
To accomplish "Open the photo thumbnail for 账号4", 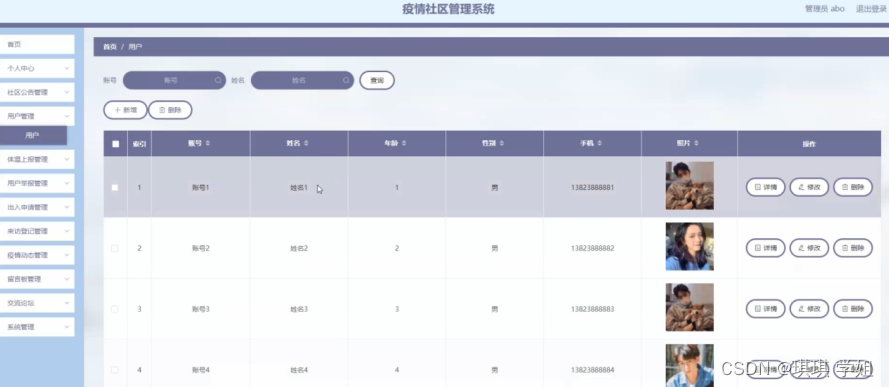I will coord(689,365).
